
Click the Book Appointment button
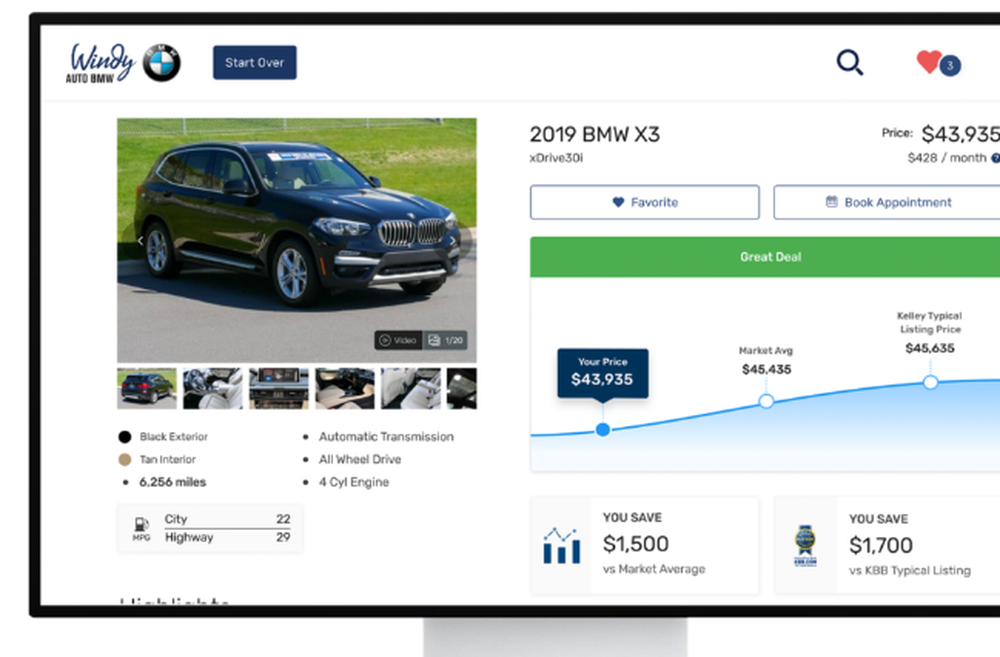(x=887, y=202)
